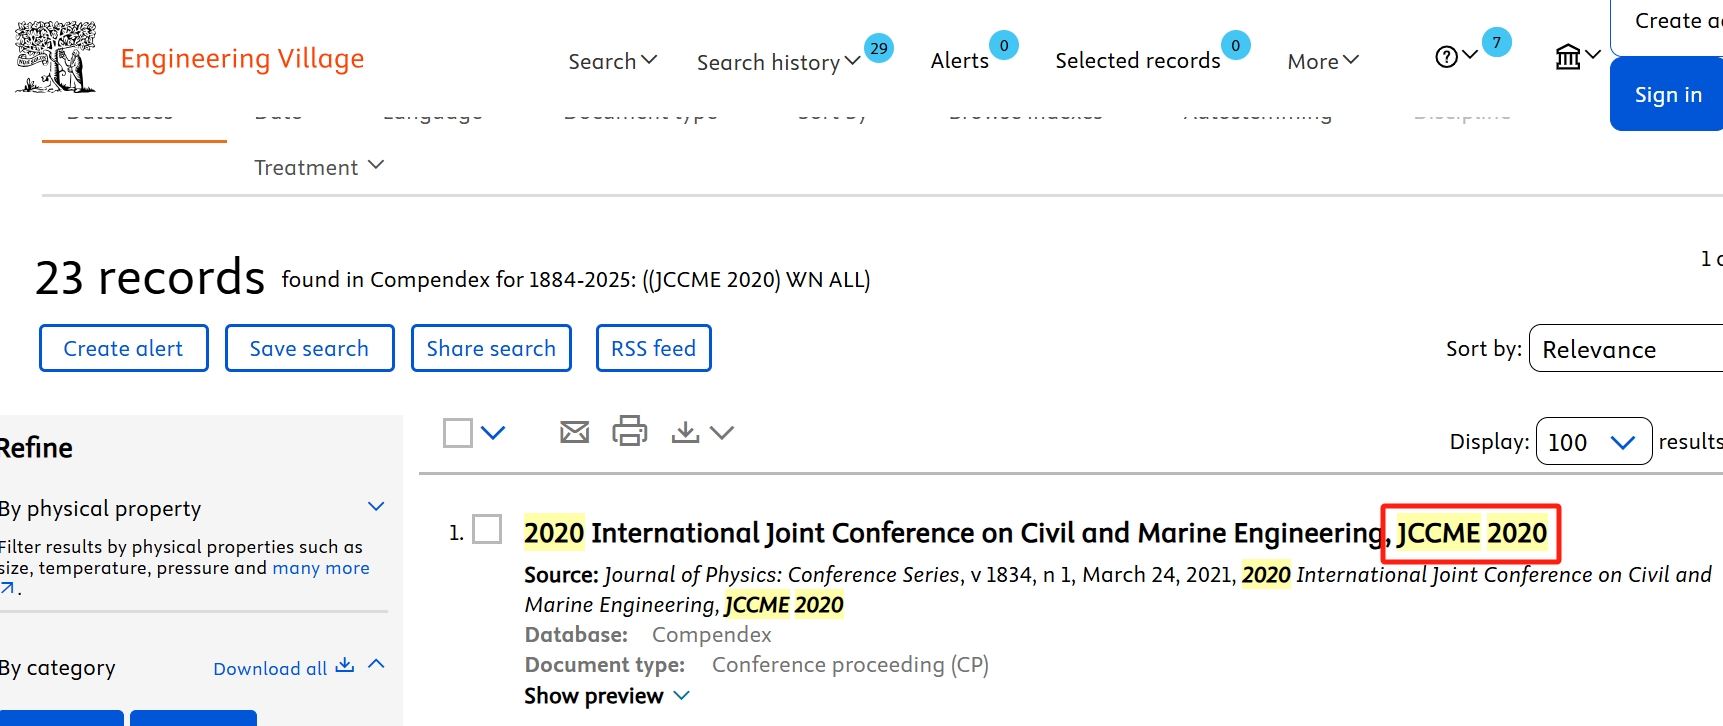Click the notification badge showing 7
Screen dimensions: 1723x726
pyautogui.click(x=1496, y=42)
